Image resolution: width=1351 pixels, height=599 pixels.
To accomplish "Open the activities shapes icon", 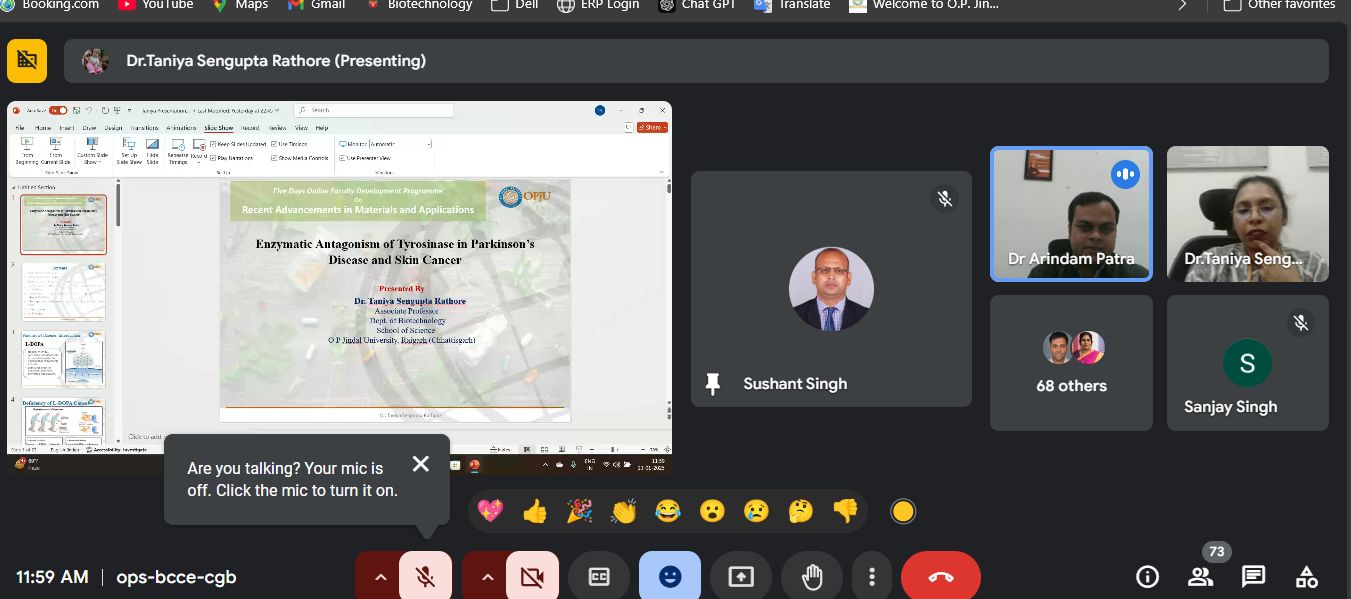I will coord(1306,577).
